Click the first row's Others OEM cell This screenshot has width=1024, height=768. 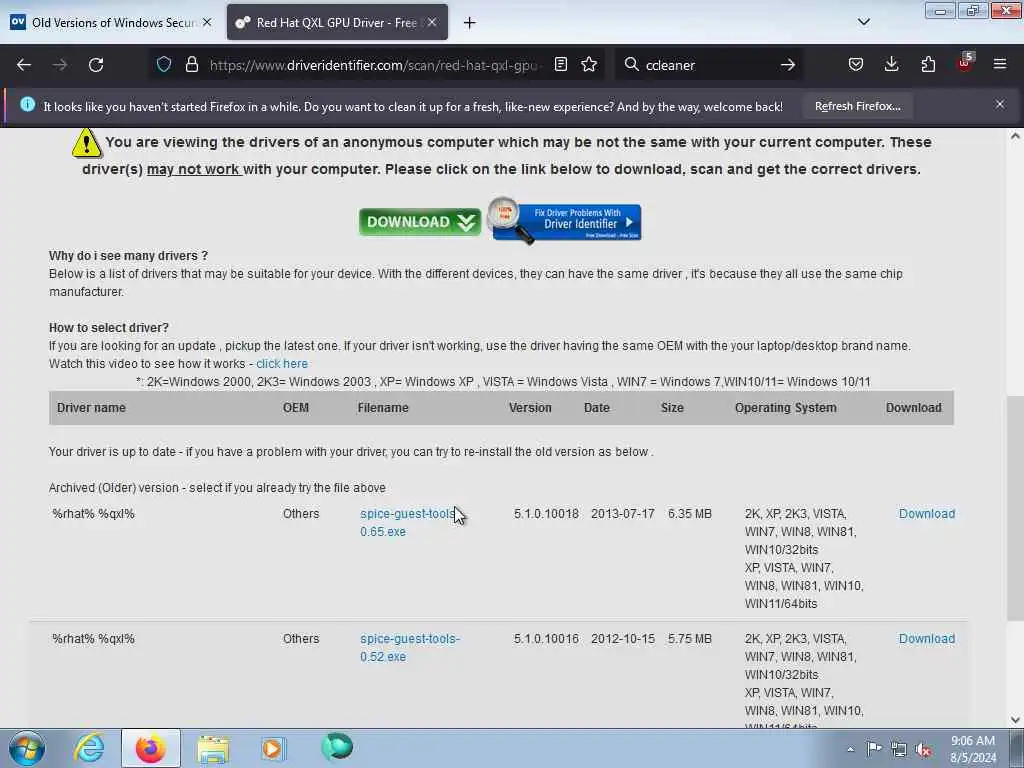point(301,514)
